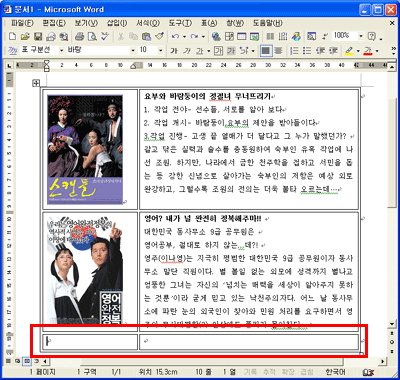Open the underline style dropdown arrow

(209, 51)
